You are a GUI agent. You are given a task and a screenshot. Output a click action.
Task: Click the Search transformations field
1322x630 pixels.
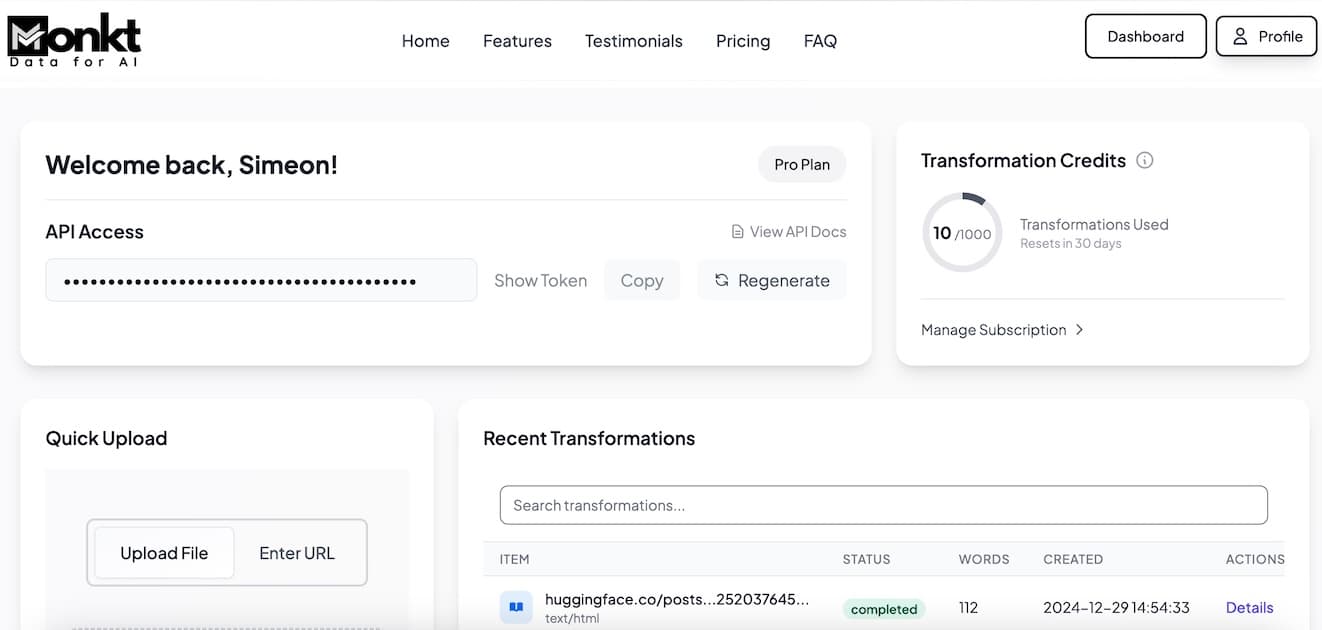tap(884, 505)
